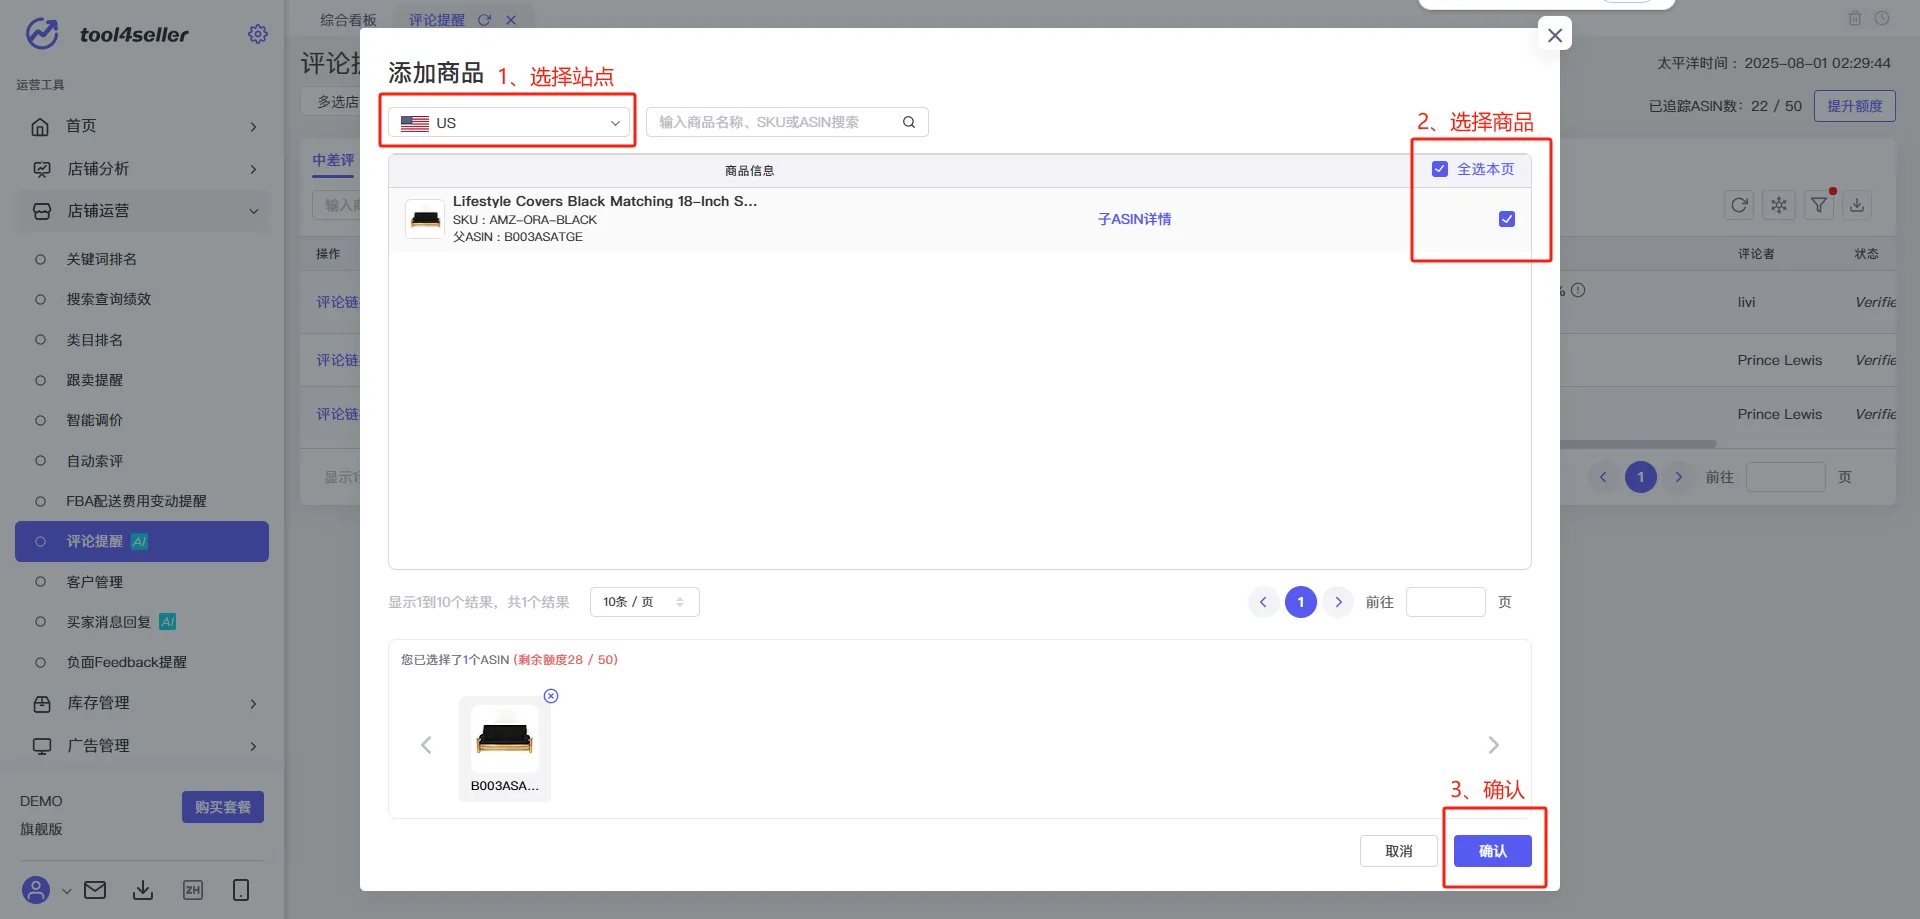Image resolution: width=1920 pixels, height=919 pixels.
Task: Collapse the 店铺运营 section
Action: tap(143, 211)
